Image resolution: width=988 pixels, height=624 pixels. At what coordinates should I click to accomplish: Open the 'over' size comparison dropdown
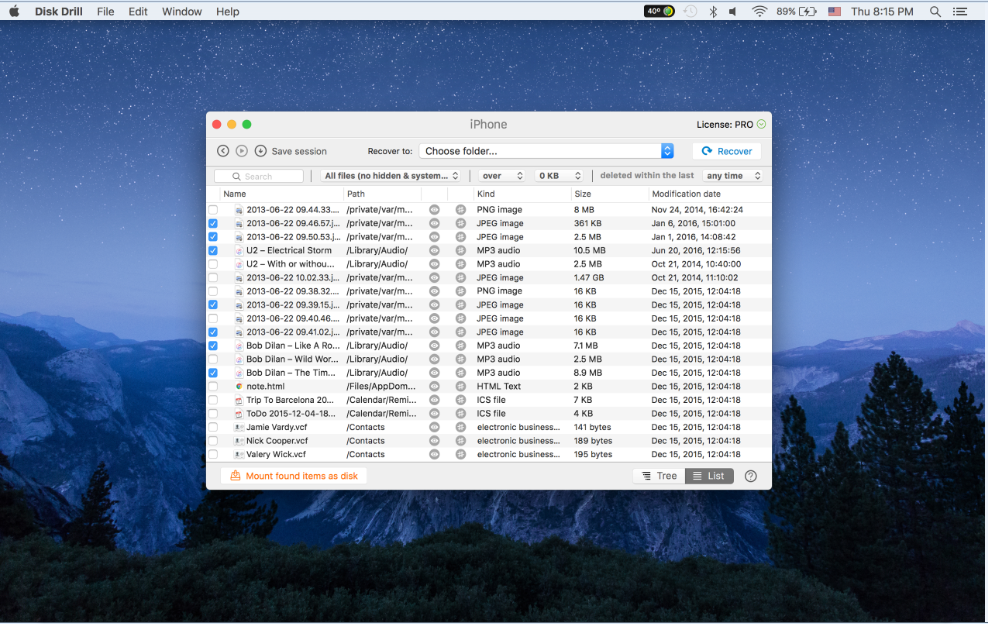[x=502, y=176]
